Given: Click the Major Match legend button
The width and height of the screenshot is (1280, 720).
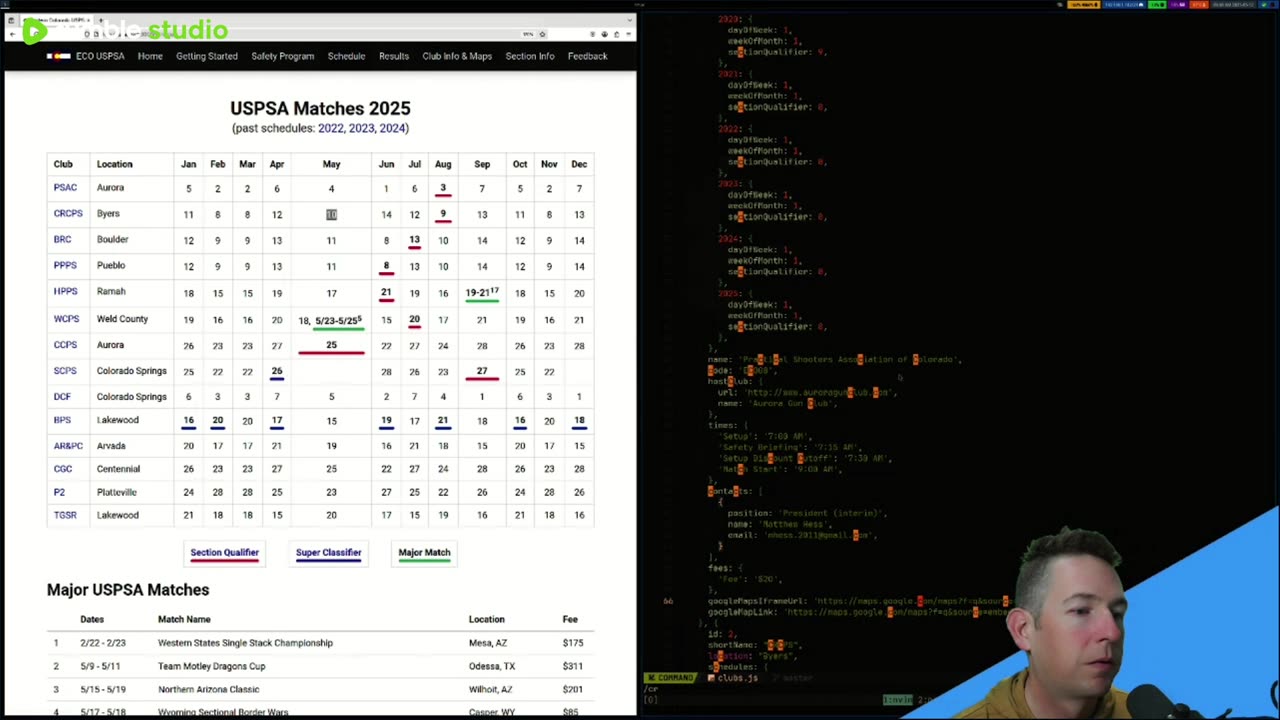Looking at the screenshot, I should [424, 553].
